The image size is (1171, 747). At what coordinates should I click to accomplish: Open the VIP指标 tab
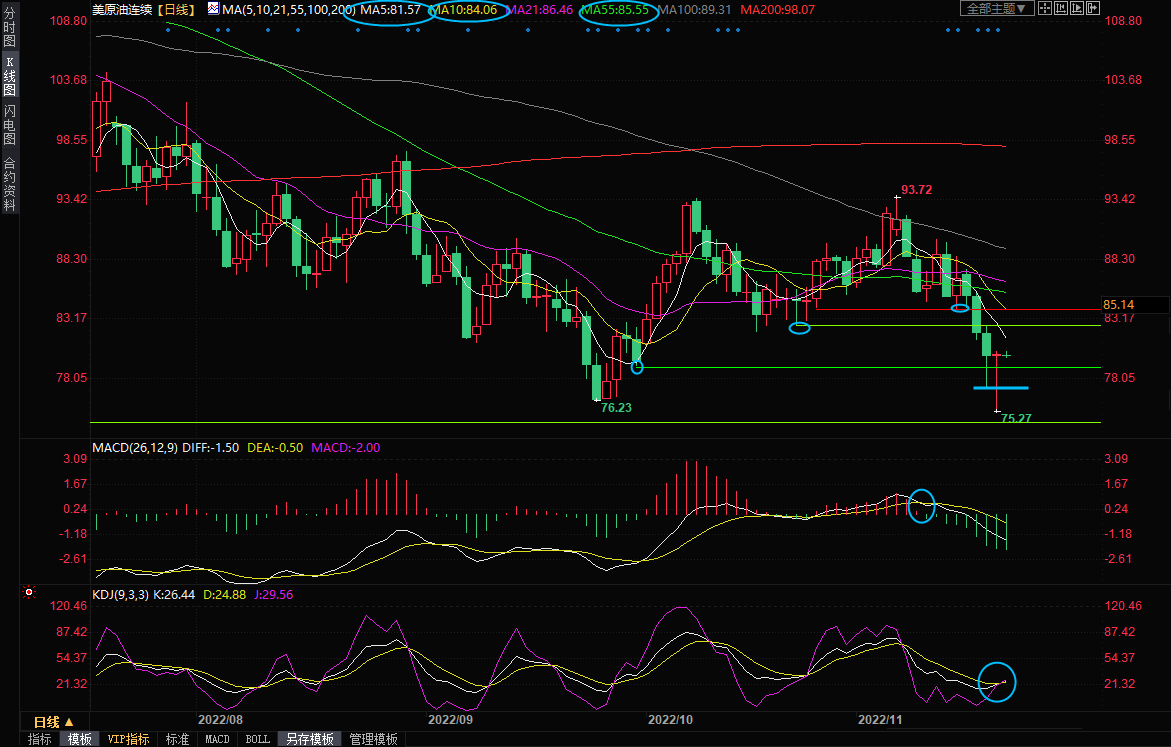128,740
